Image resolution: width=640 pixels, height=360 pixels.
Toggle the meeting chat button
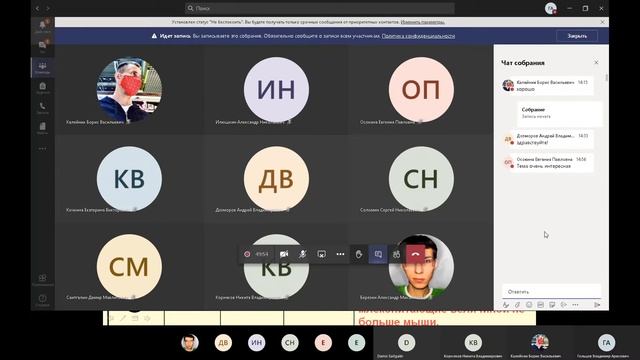[x=378, y=254]
